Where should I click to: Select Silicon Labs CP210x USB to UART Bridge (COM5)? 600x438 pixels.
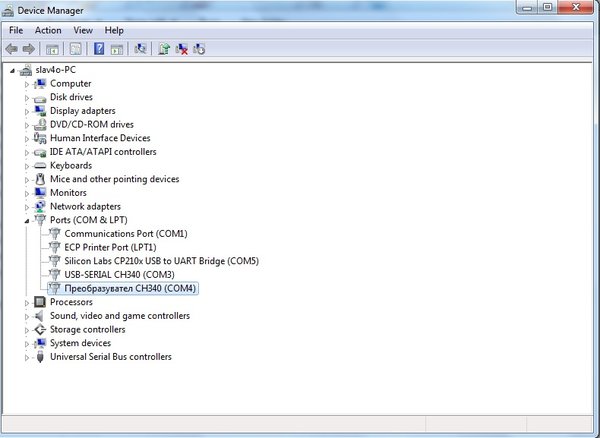pos(161,261)
